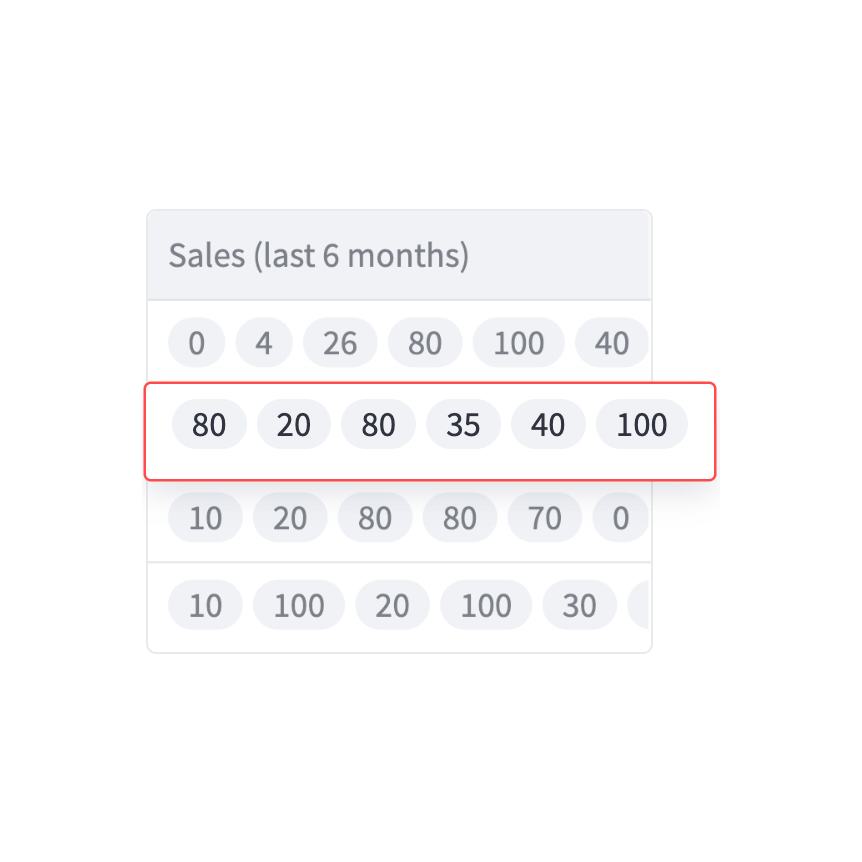Select the 10 pill in bottom row
Image resolution: width=862 pixels, height=862 pixels.
click(x=205, y=606)
